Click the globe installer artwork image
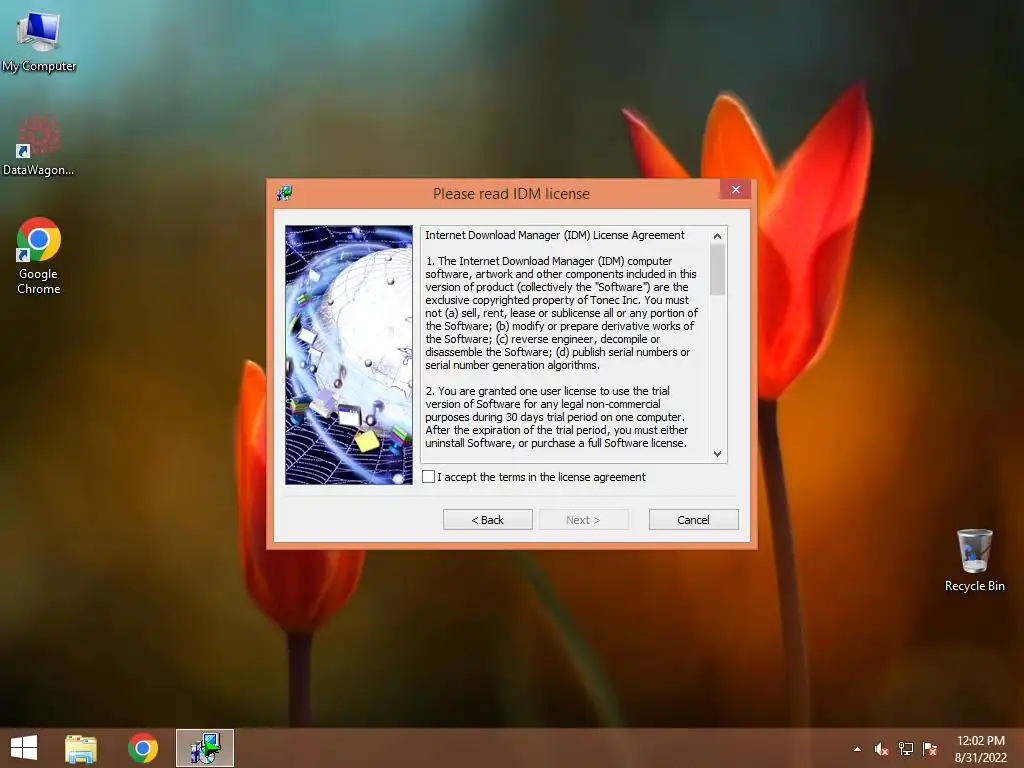 point(349,355)
